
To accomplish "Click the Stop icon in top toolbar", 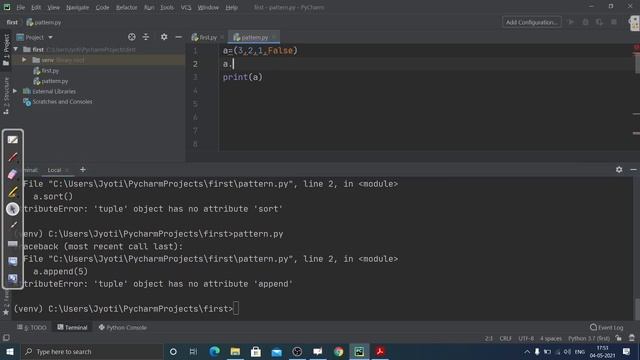I will (613, 22).
